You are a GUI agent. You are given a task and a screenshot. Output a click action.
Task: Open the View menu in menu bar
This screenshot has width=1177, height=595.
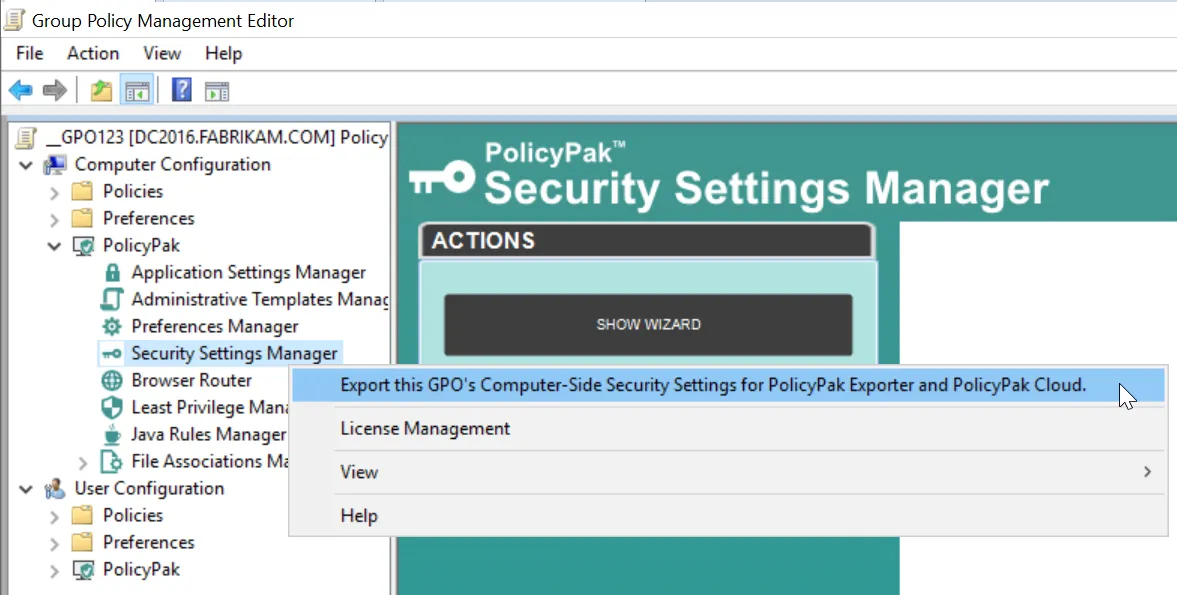tap(162, 53)
